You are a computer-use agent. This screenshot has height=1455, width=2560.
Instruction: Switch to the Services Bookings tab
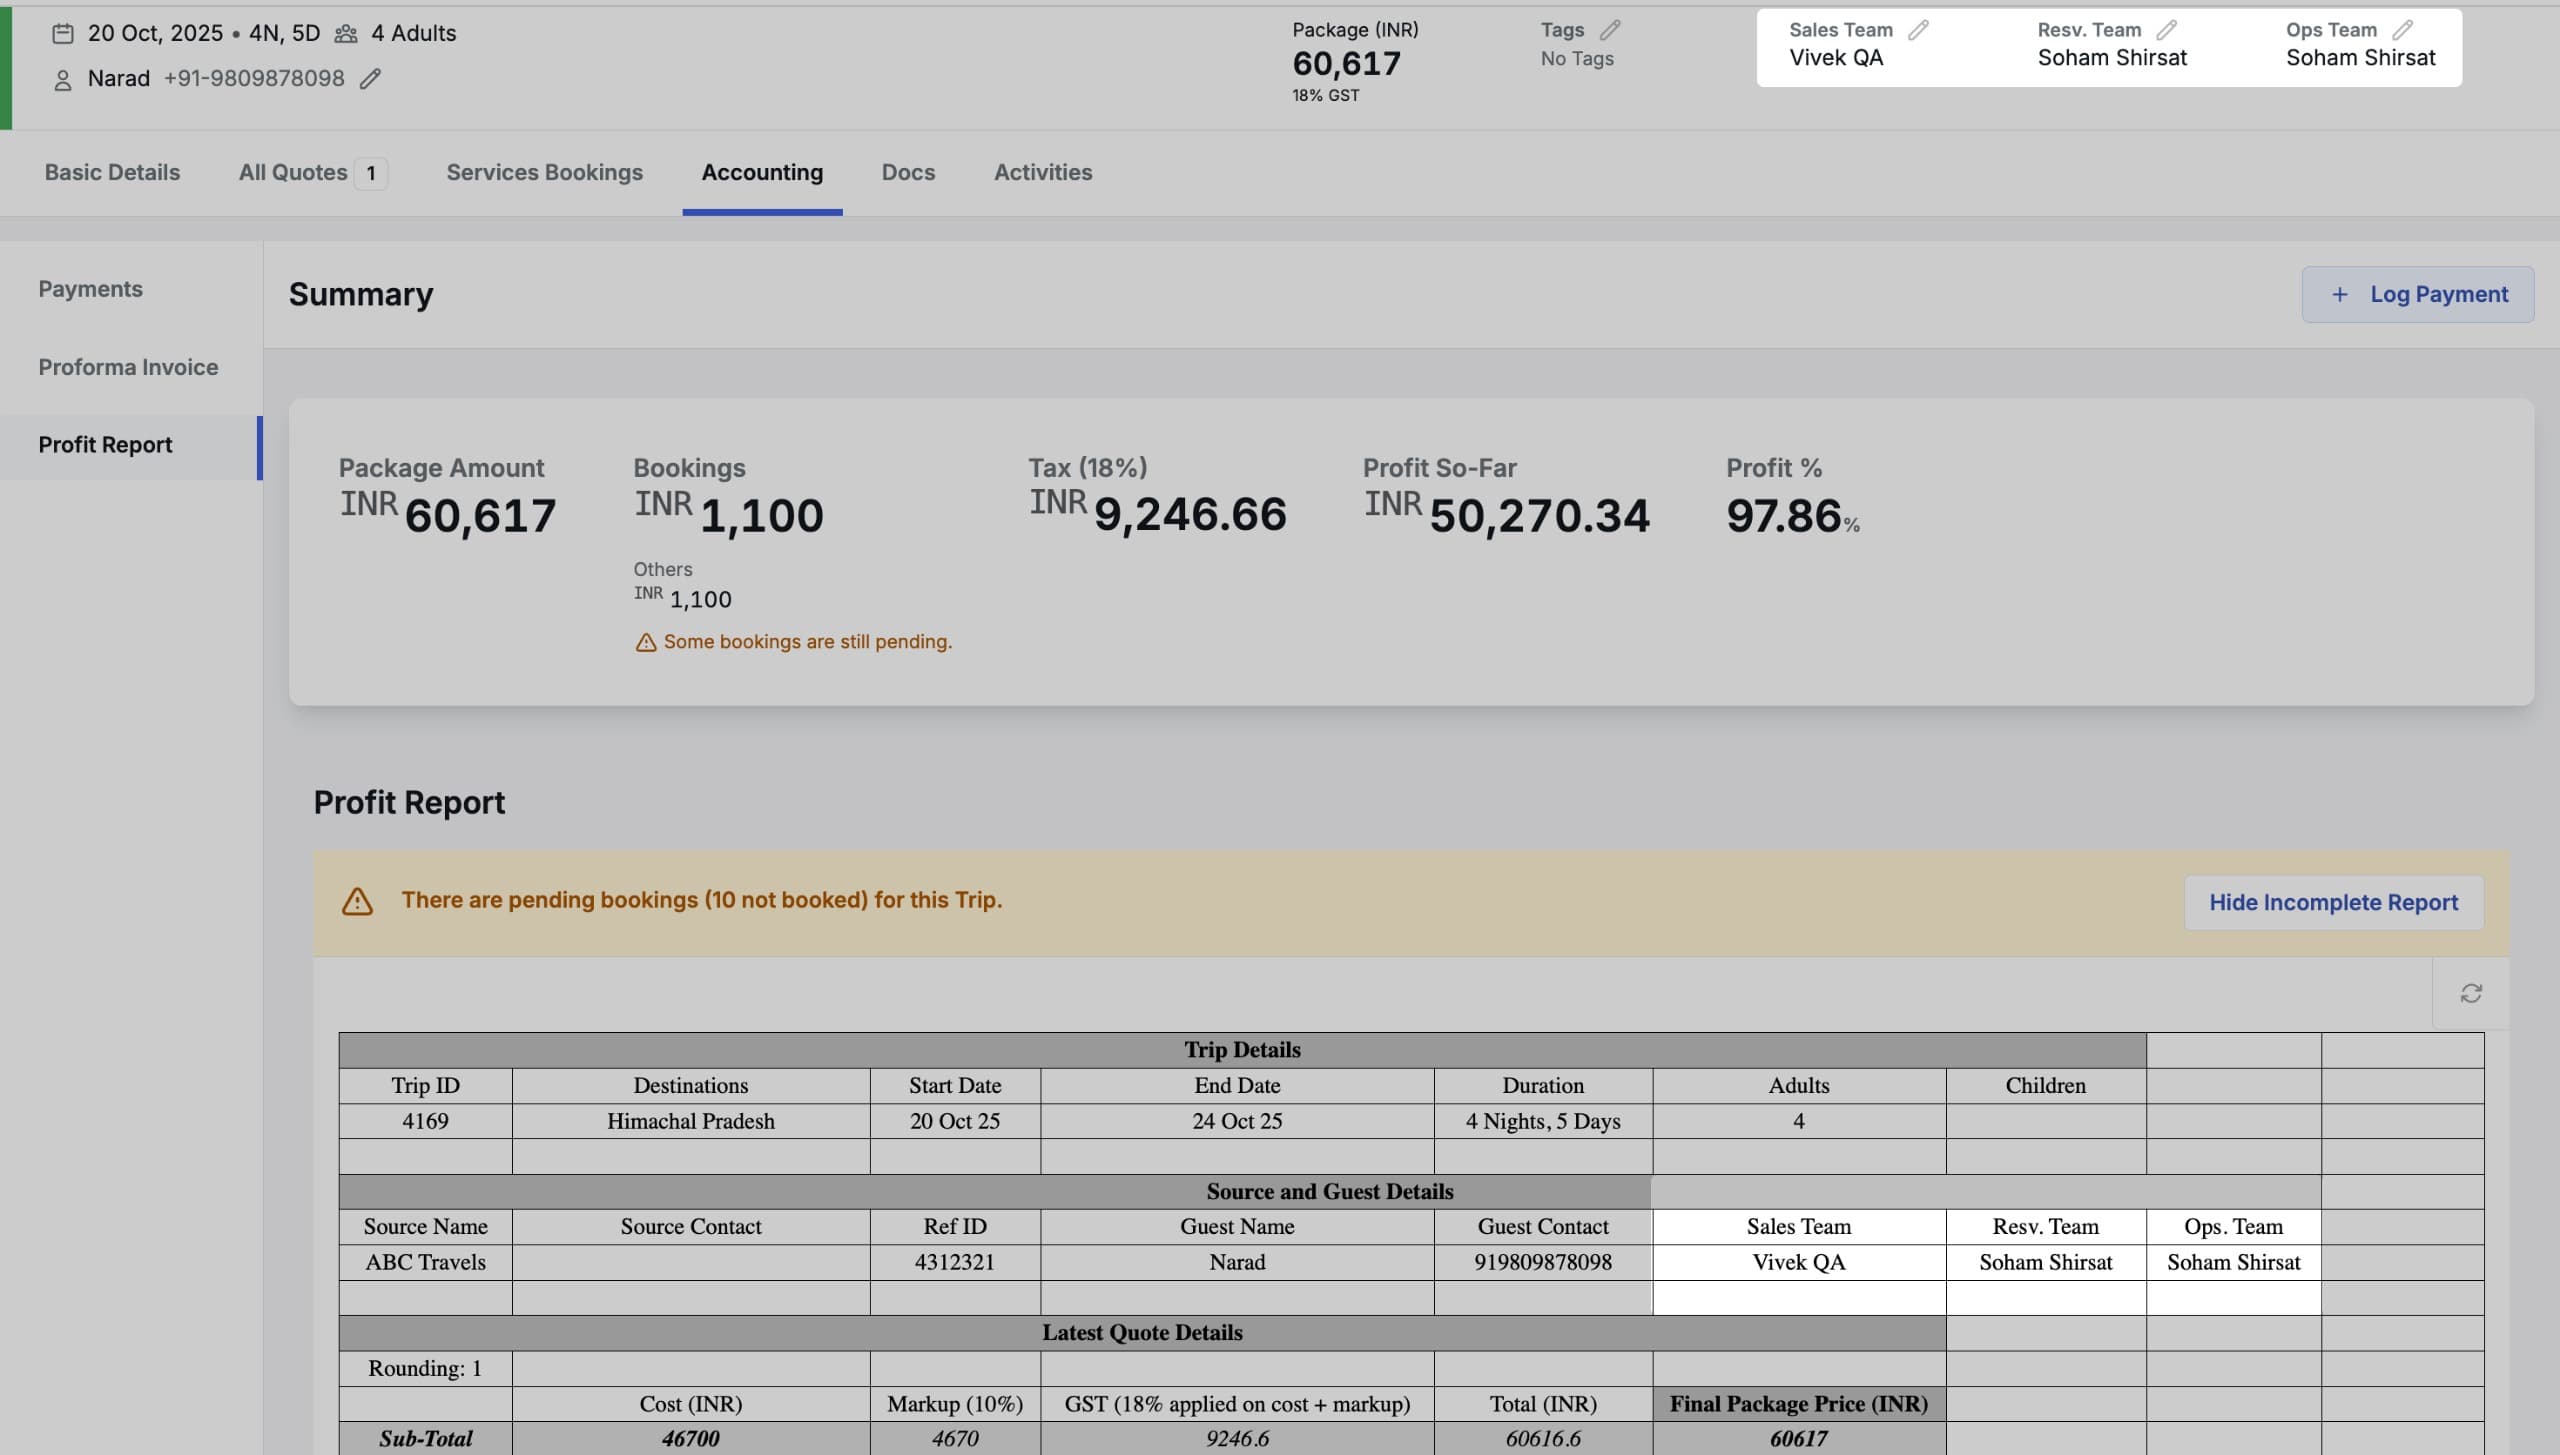(x=544, y=172)
